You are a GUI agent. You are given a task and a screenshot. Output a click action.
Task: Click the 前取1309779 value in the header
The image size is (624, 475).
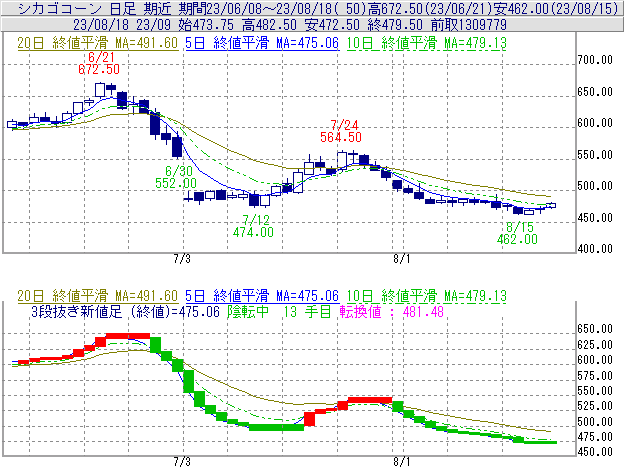pos(469,25)
